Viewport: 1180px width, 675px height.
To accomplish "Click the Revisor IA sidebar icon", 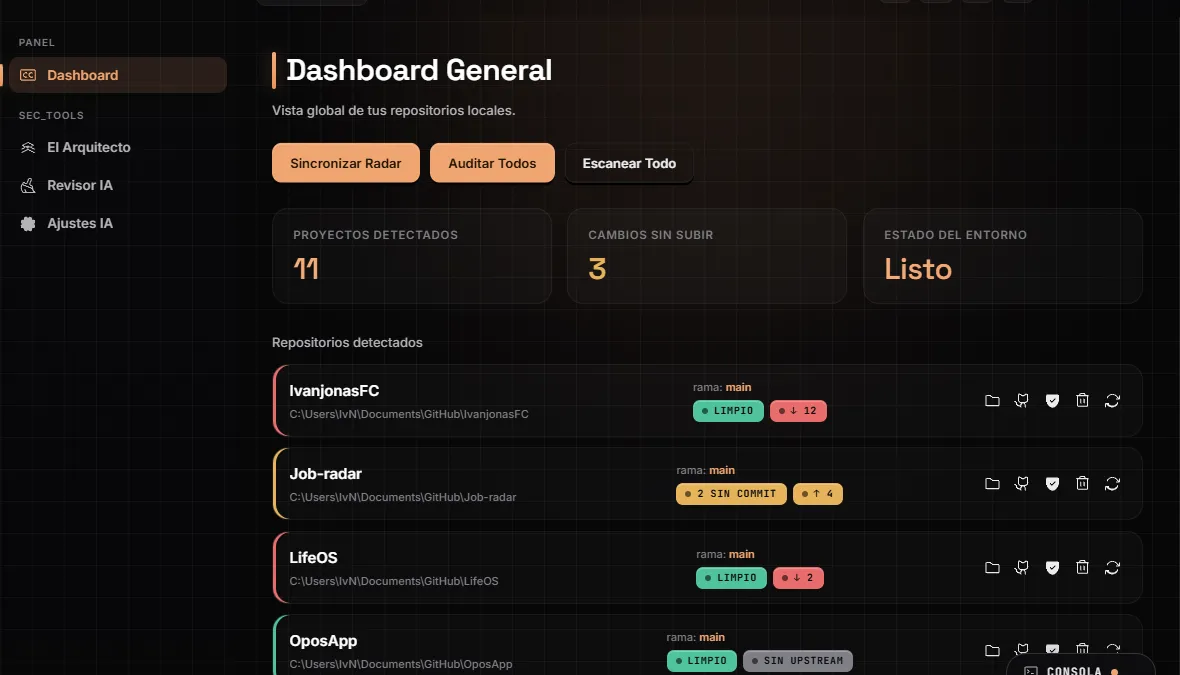I will pos(28,185).
